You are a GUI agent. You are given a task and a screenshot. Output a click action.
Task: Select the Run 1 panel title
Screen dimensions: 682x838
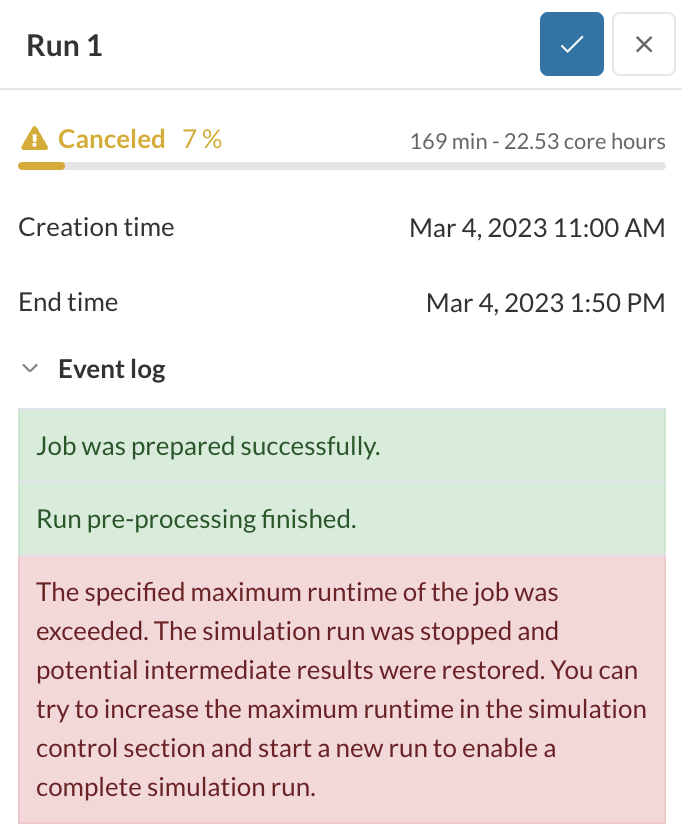(64, 46)
